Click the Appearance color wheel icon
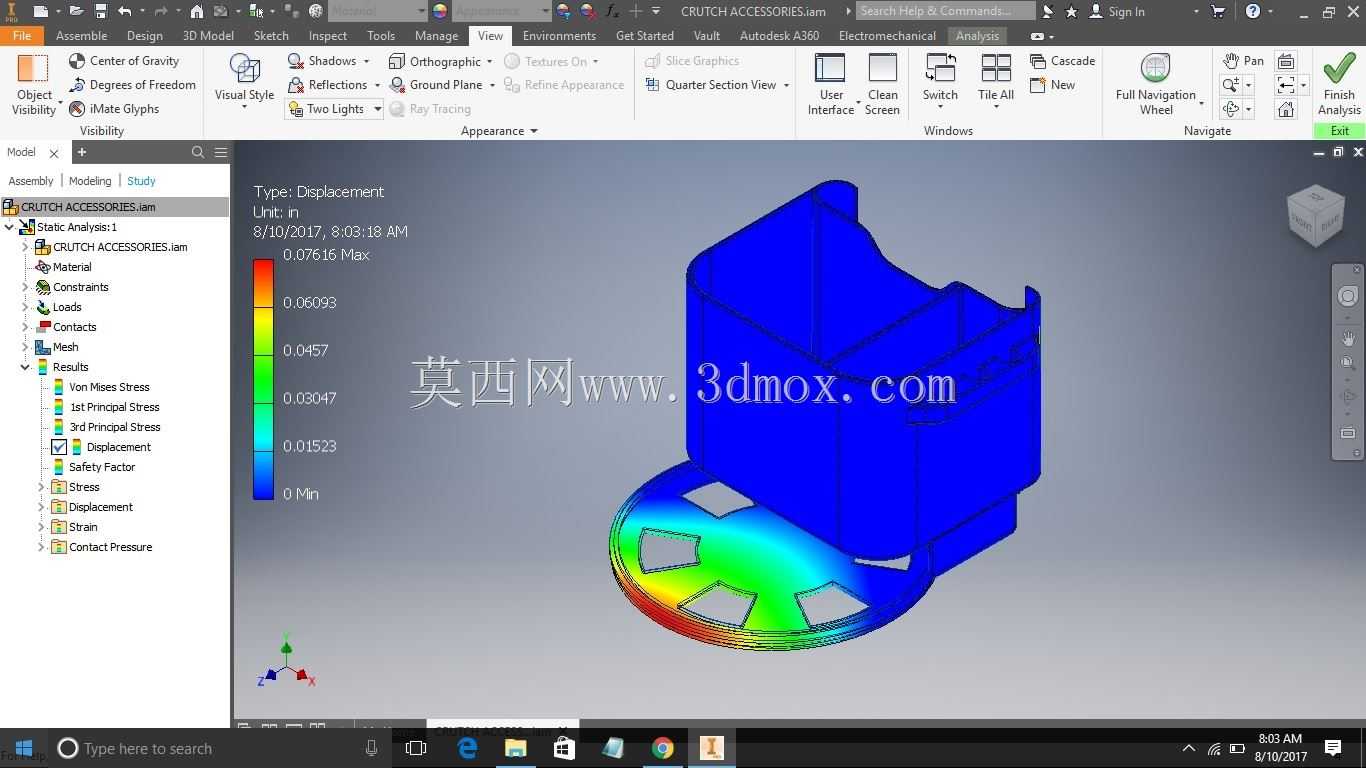 pyautogui.click(x=439, y=11)
